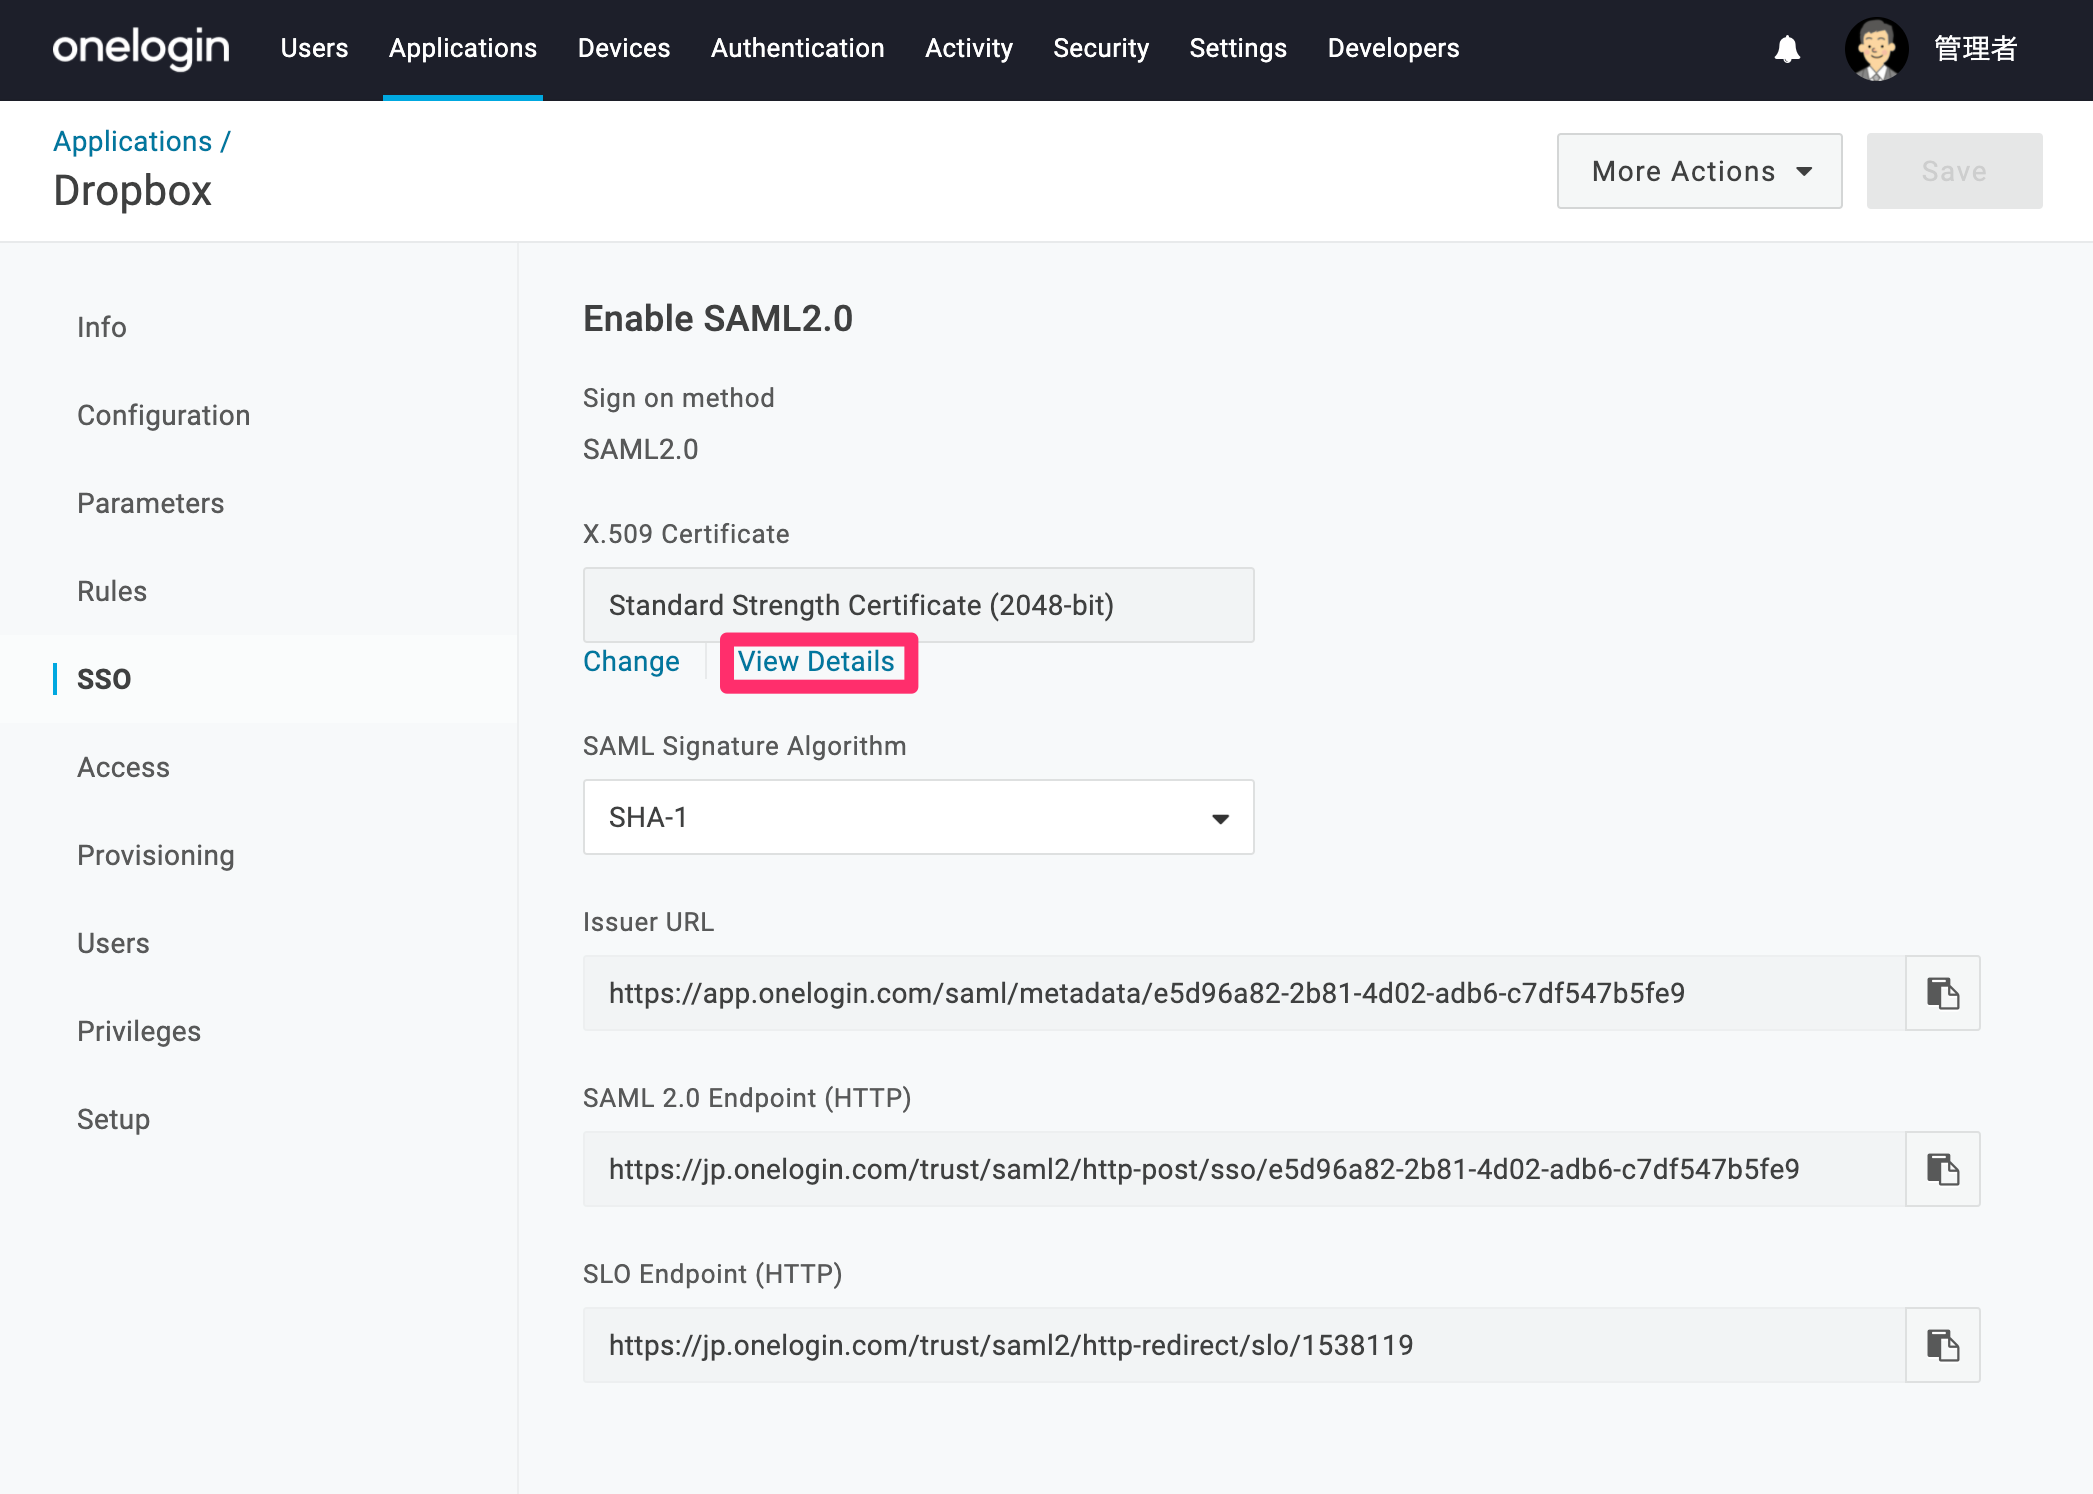The height and width of the screenshot is (1494, 2093).
Task: Click the OneLogin logo
Action: (141, 48)
